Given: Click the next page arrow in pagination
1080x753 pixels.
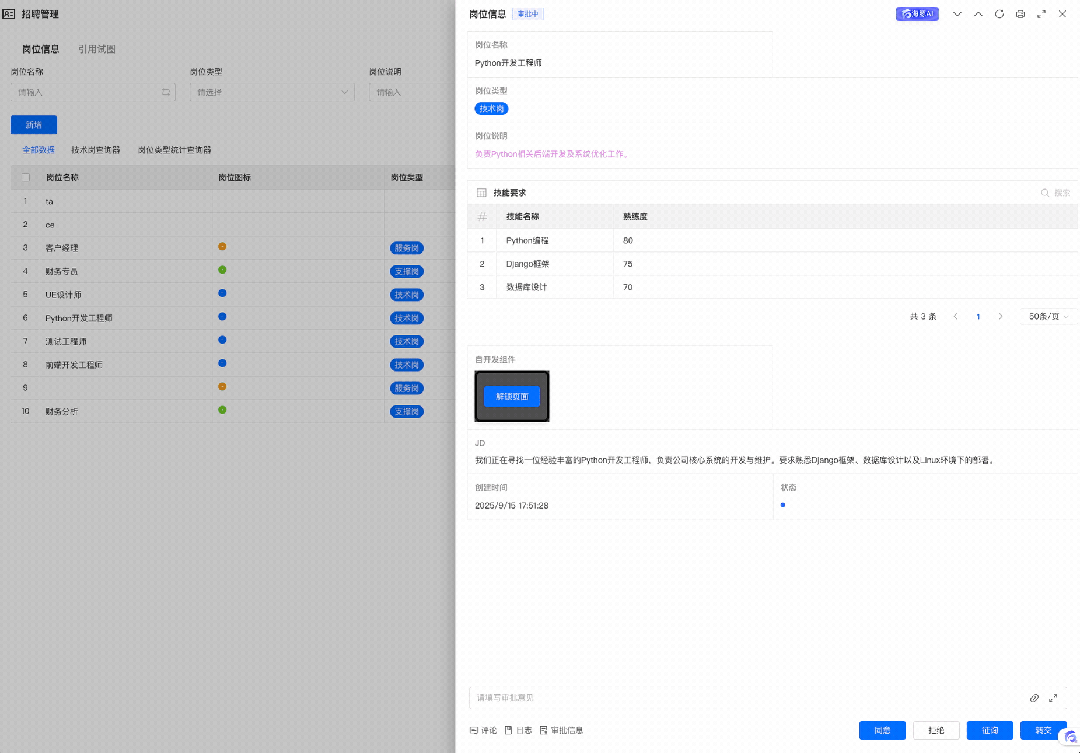Looking at the screenshot, I should 1000,316.
